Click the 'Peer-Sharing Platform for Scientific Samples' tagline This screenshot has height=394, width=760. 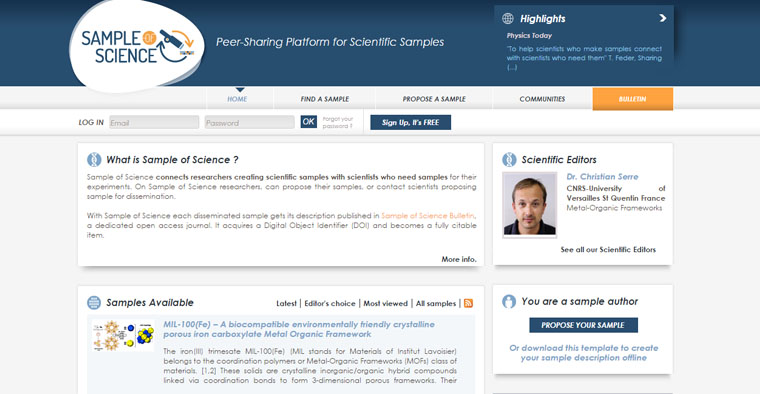click(x=330, y=42)
